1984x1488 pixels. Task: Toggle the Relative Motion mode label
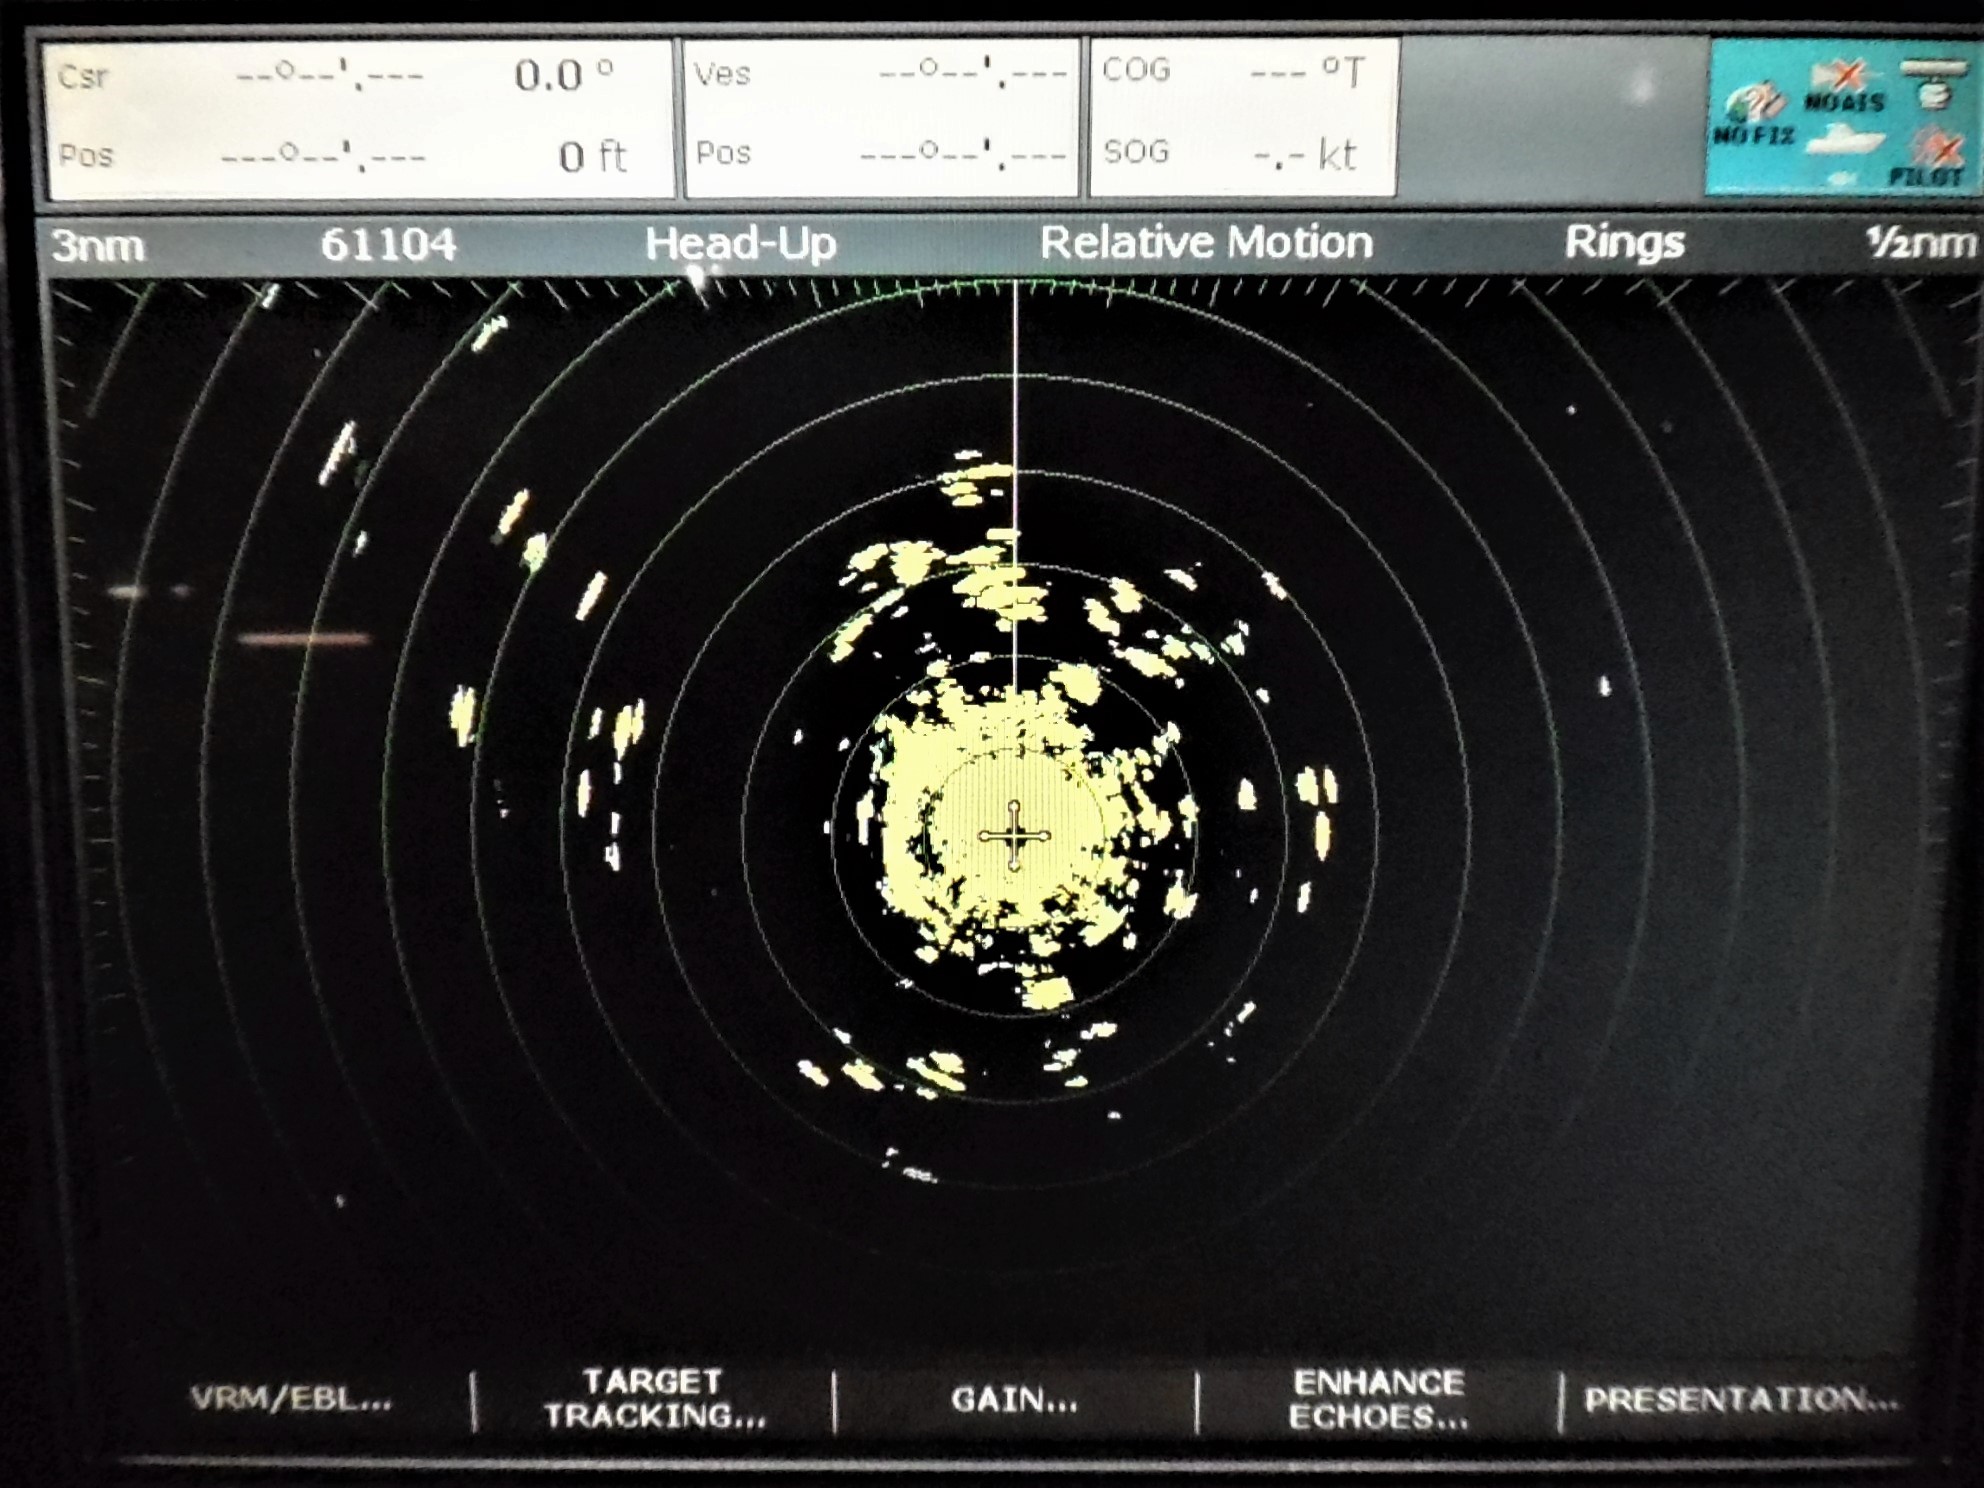point(1205,243)
